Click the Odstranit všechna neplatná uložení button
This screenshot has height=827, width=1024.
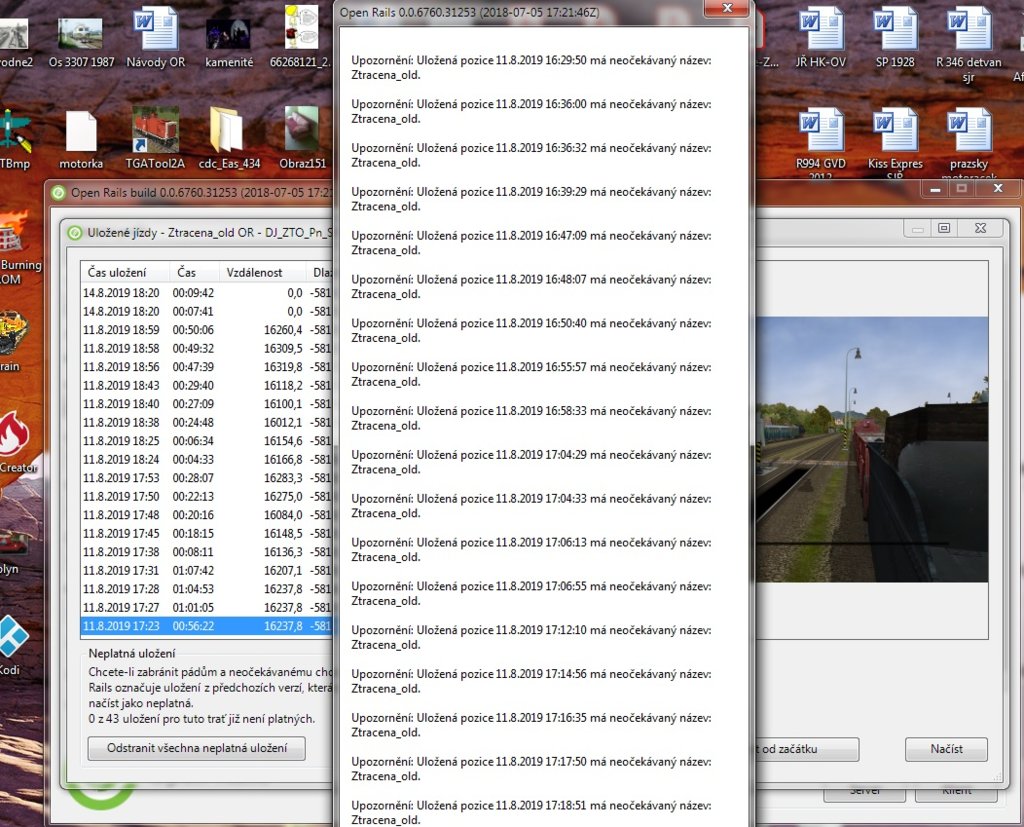point(196,748)
